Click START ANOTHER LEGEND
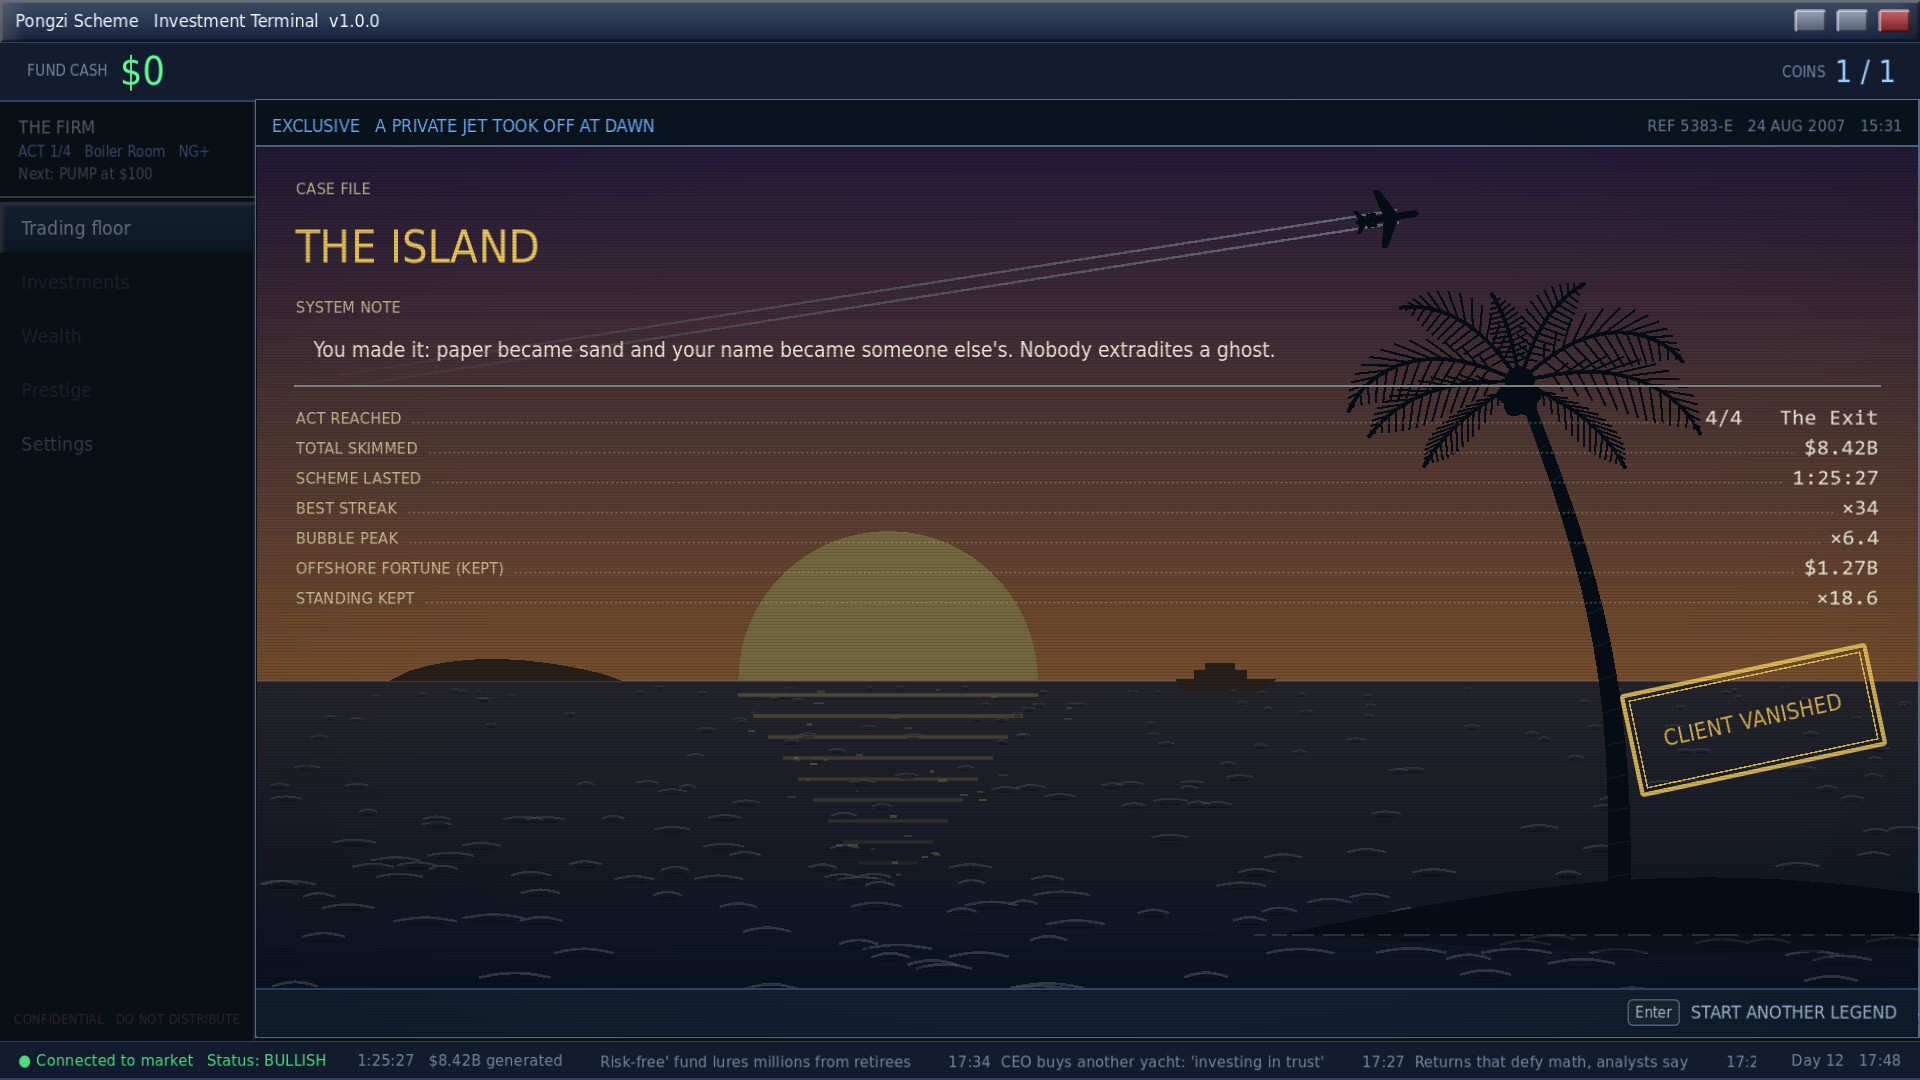This screenshot has height=1080, width=1920. click(1793, 1012)
